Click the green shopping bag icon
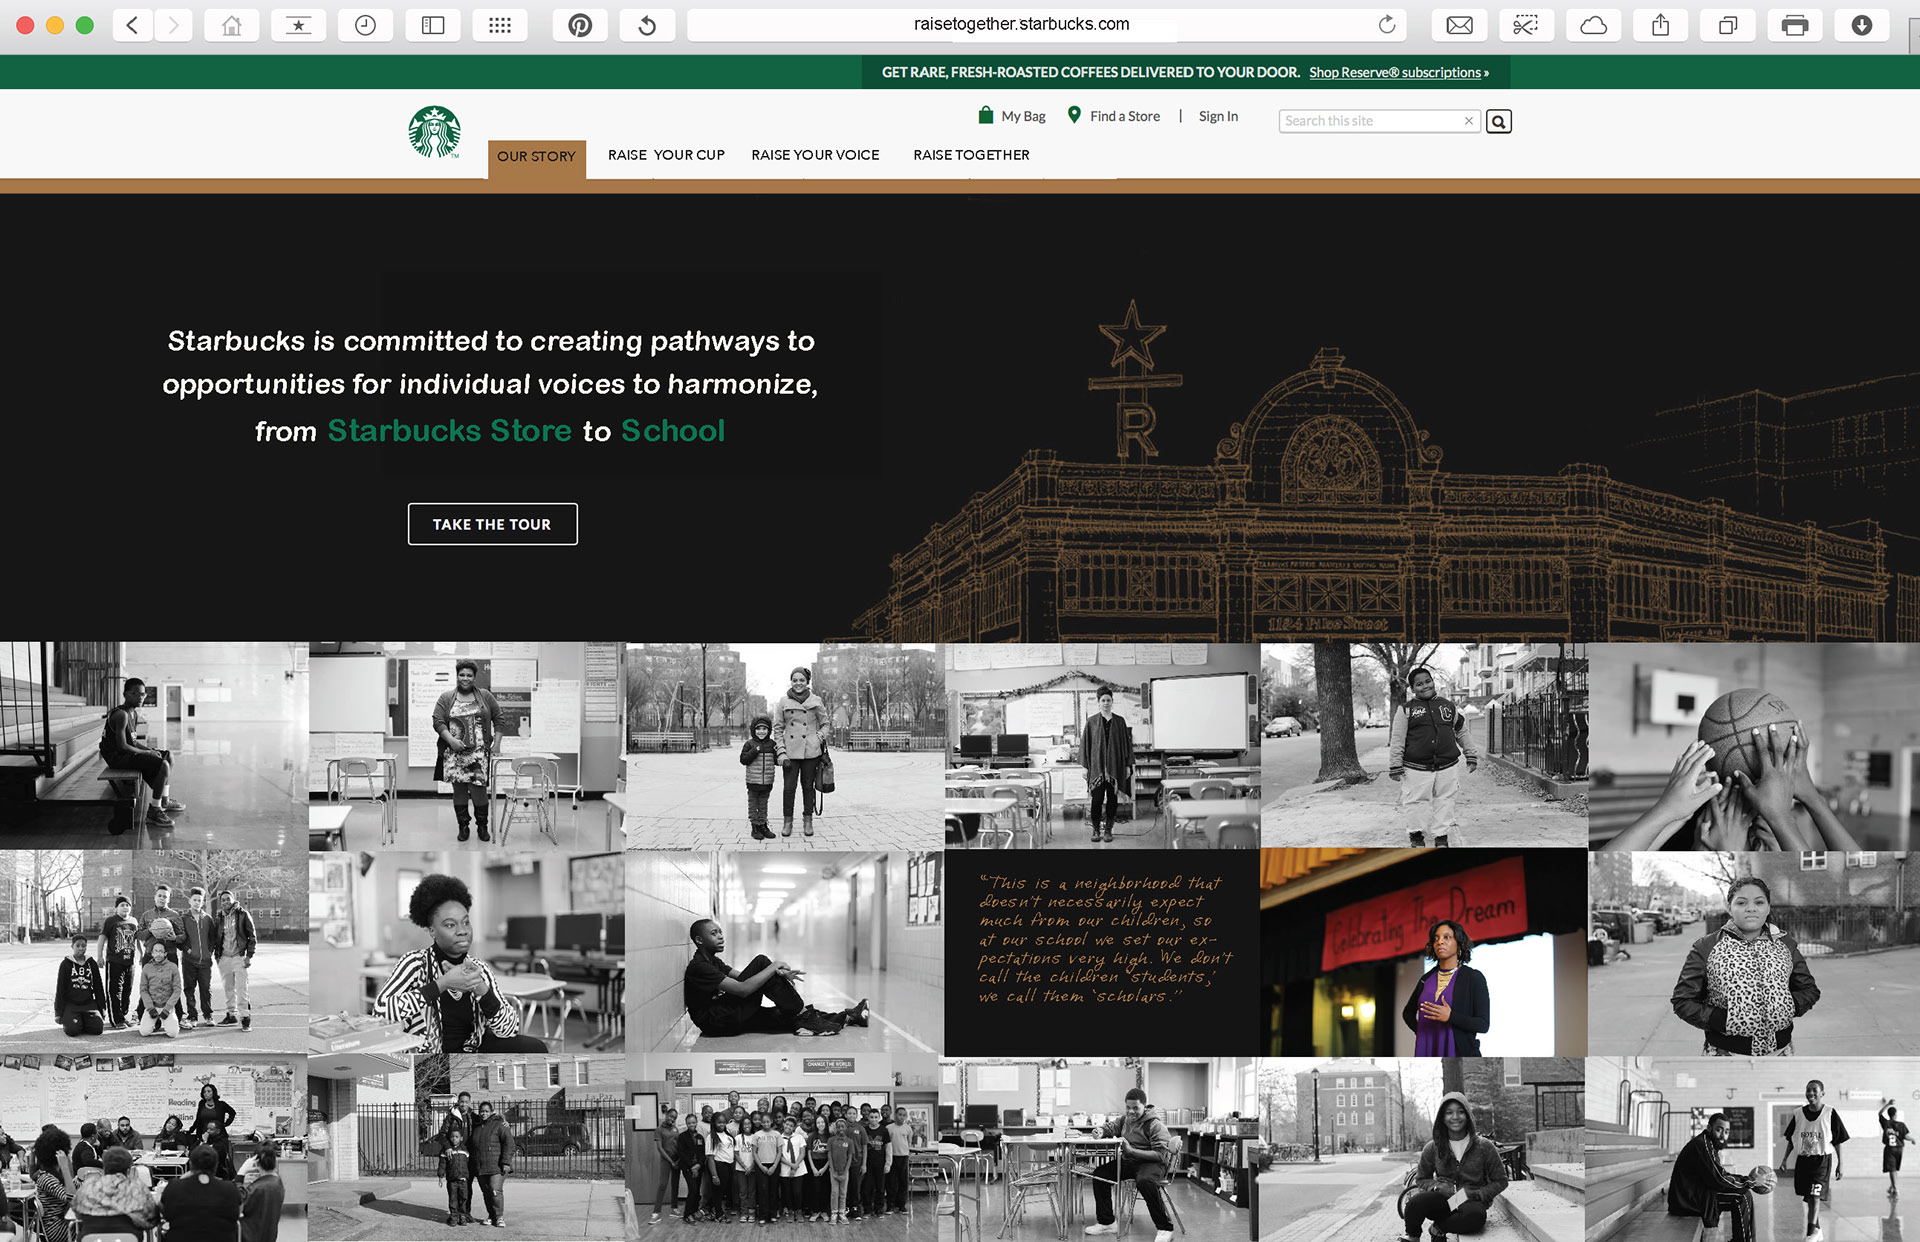The image size is (1920, 1242). (986, 115)
